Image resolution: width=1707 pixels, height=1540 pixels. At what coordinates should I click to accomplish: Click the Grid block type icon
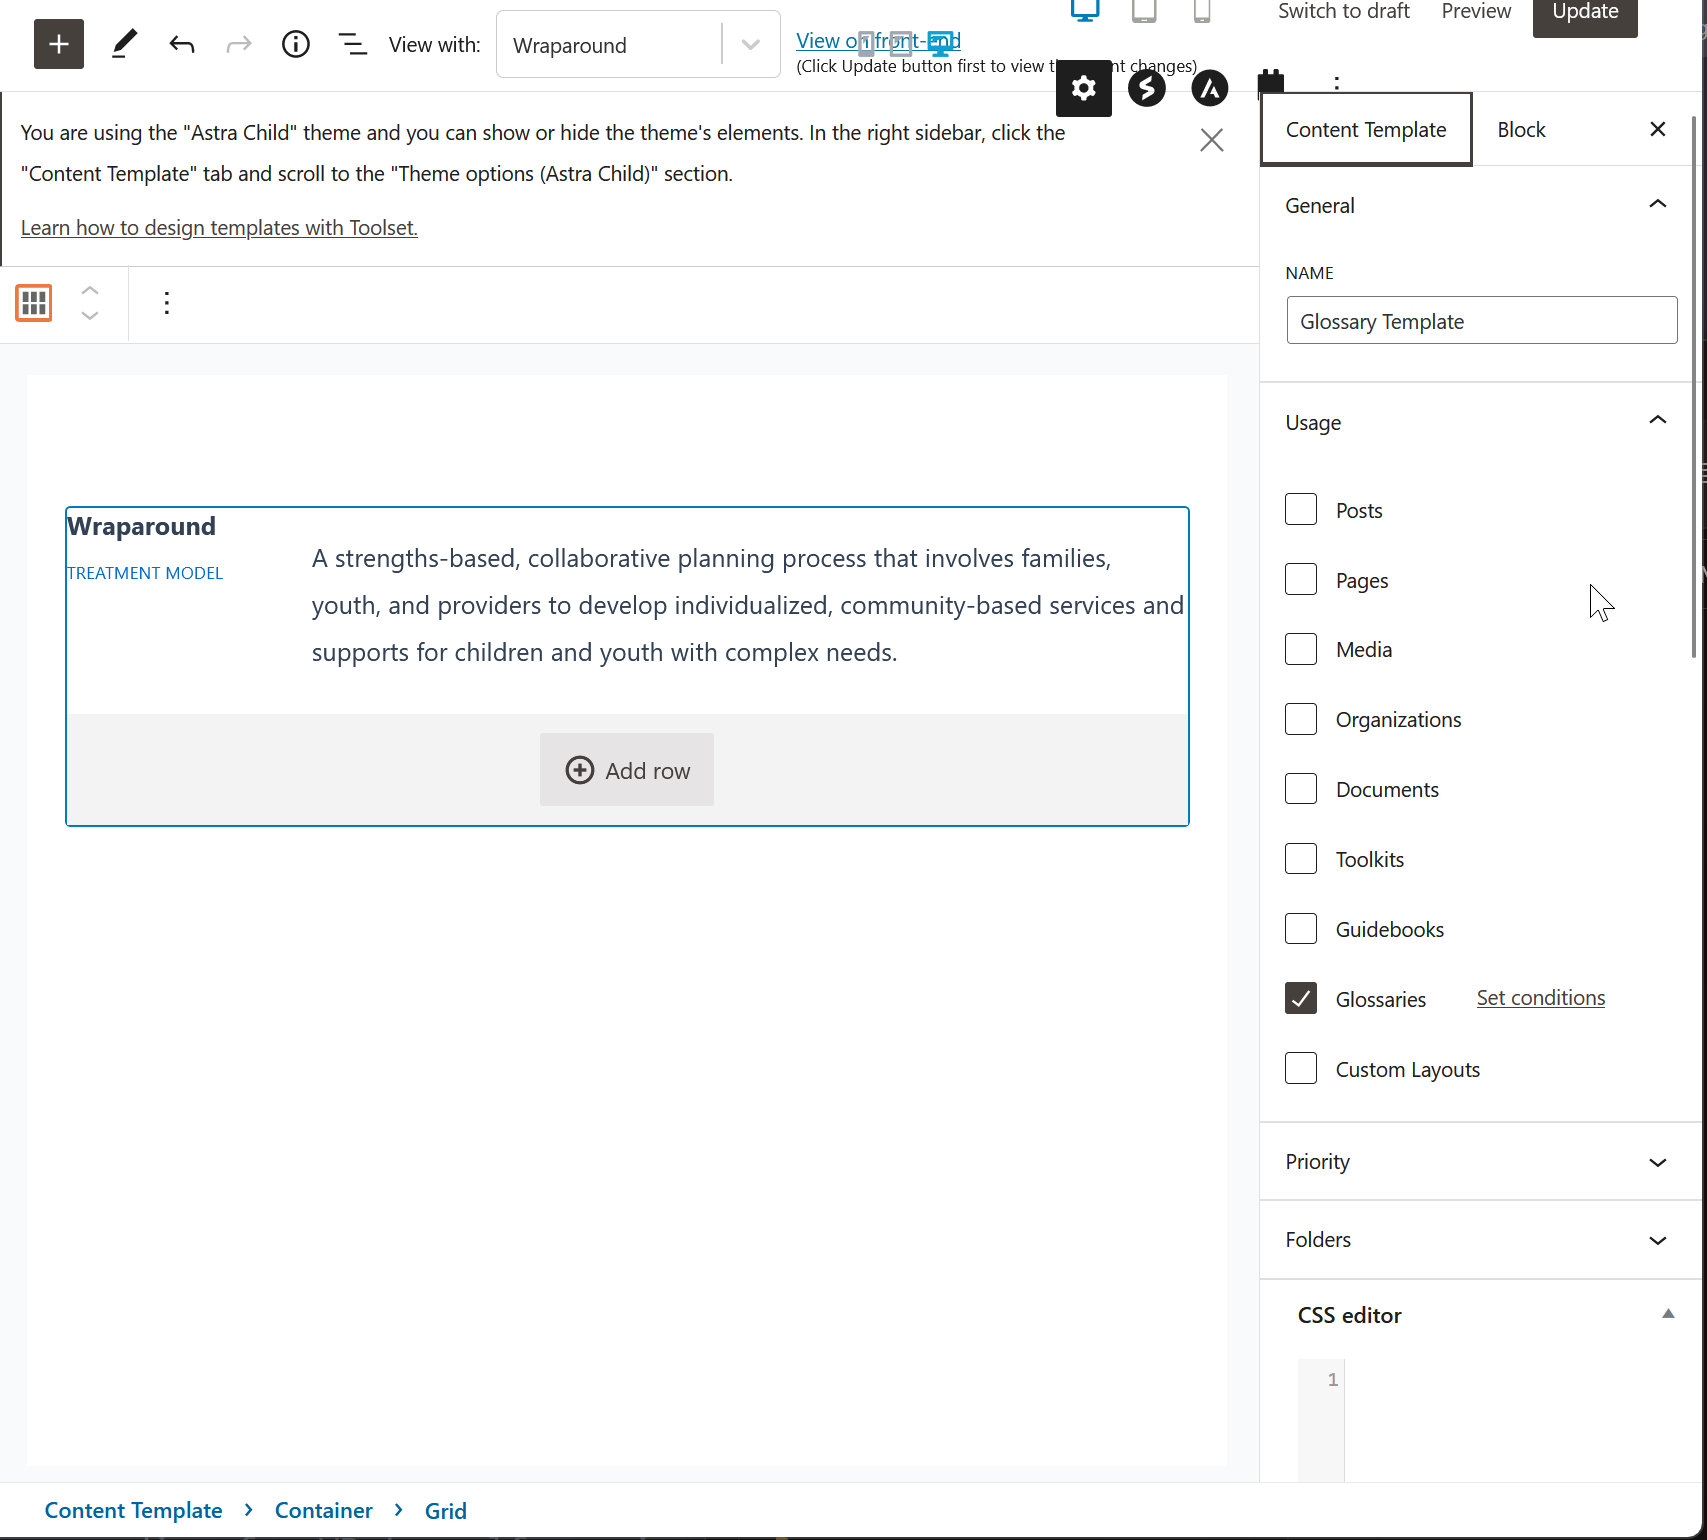[x=34, y=303]
